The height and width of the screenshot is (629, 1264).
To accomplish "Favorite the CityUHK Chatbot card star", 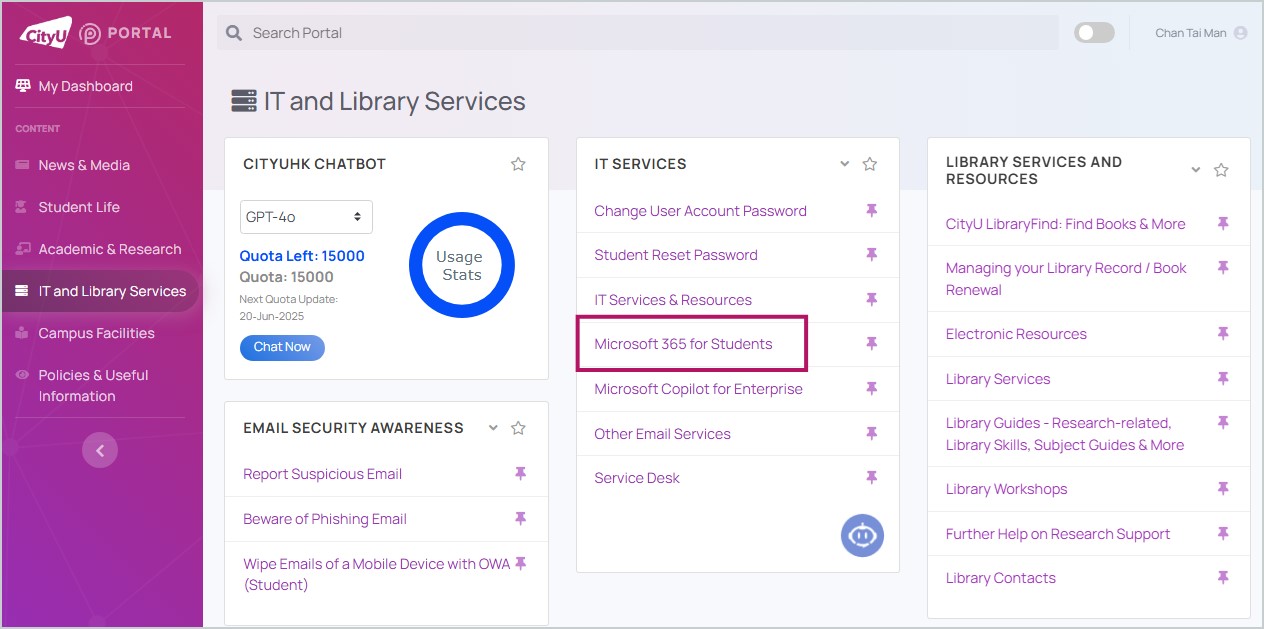I will [x=518, y=164].
